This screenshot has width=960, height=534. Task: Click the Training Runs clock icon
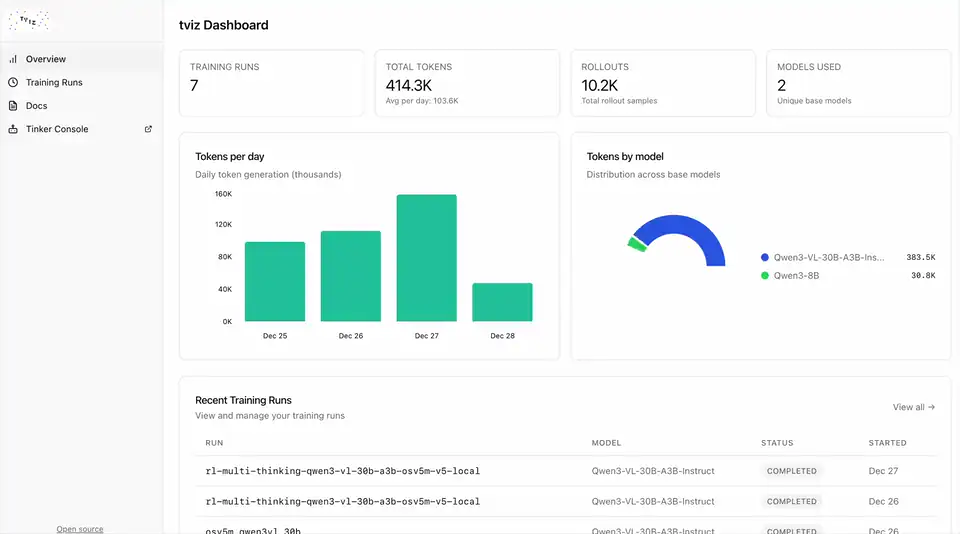(13, 83)
